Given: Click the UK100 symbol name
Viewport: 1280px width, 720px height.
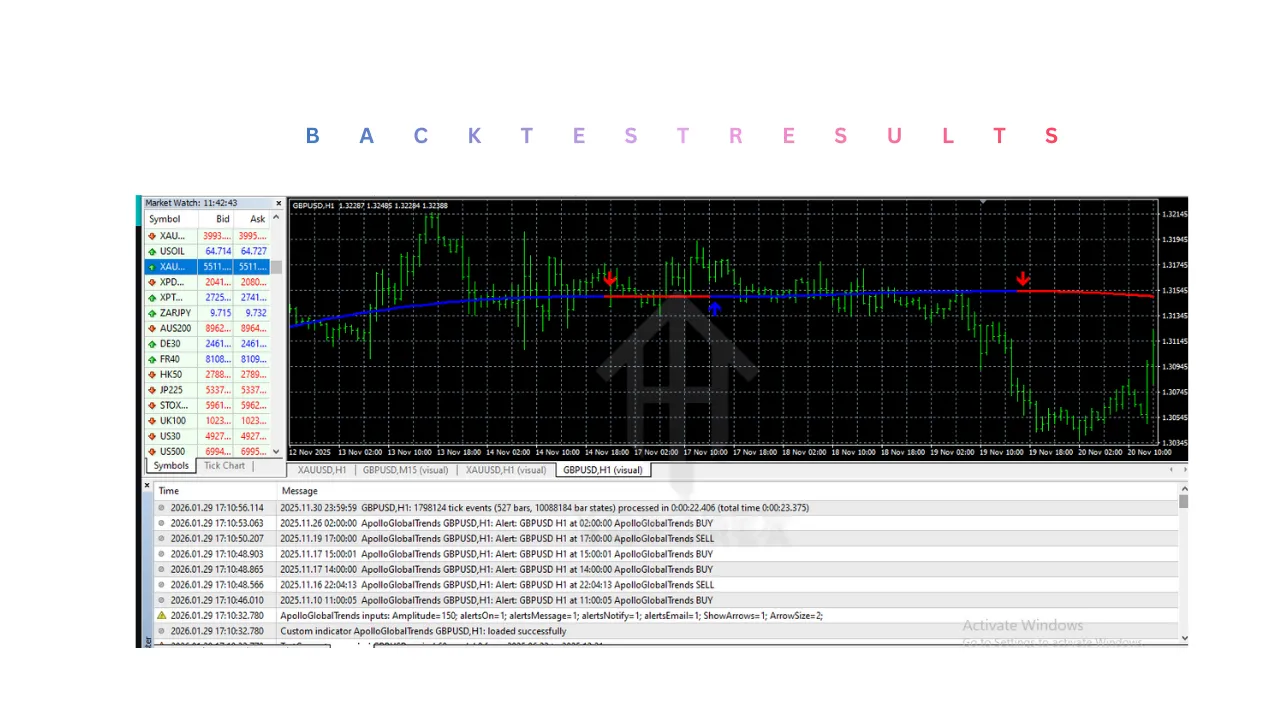Looking at the screenshot, I should [x=173, y=421].
